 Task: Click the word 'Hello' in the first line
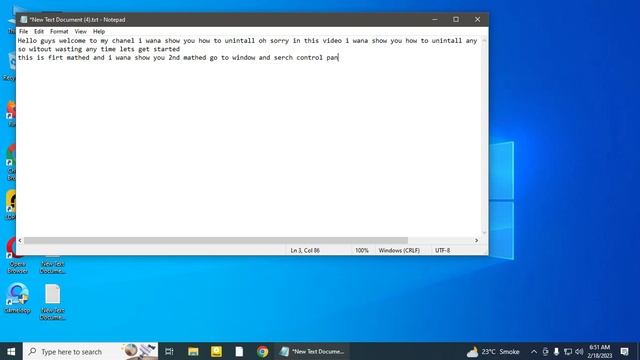click(x=27, y=40)
